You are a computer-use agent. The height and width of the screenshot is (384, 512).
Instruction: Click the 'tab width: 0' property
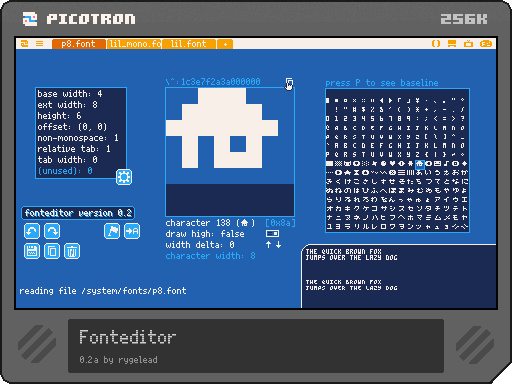point(67,160)
